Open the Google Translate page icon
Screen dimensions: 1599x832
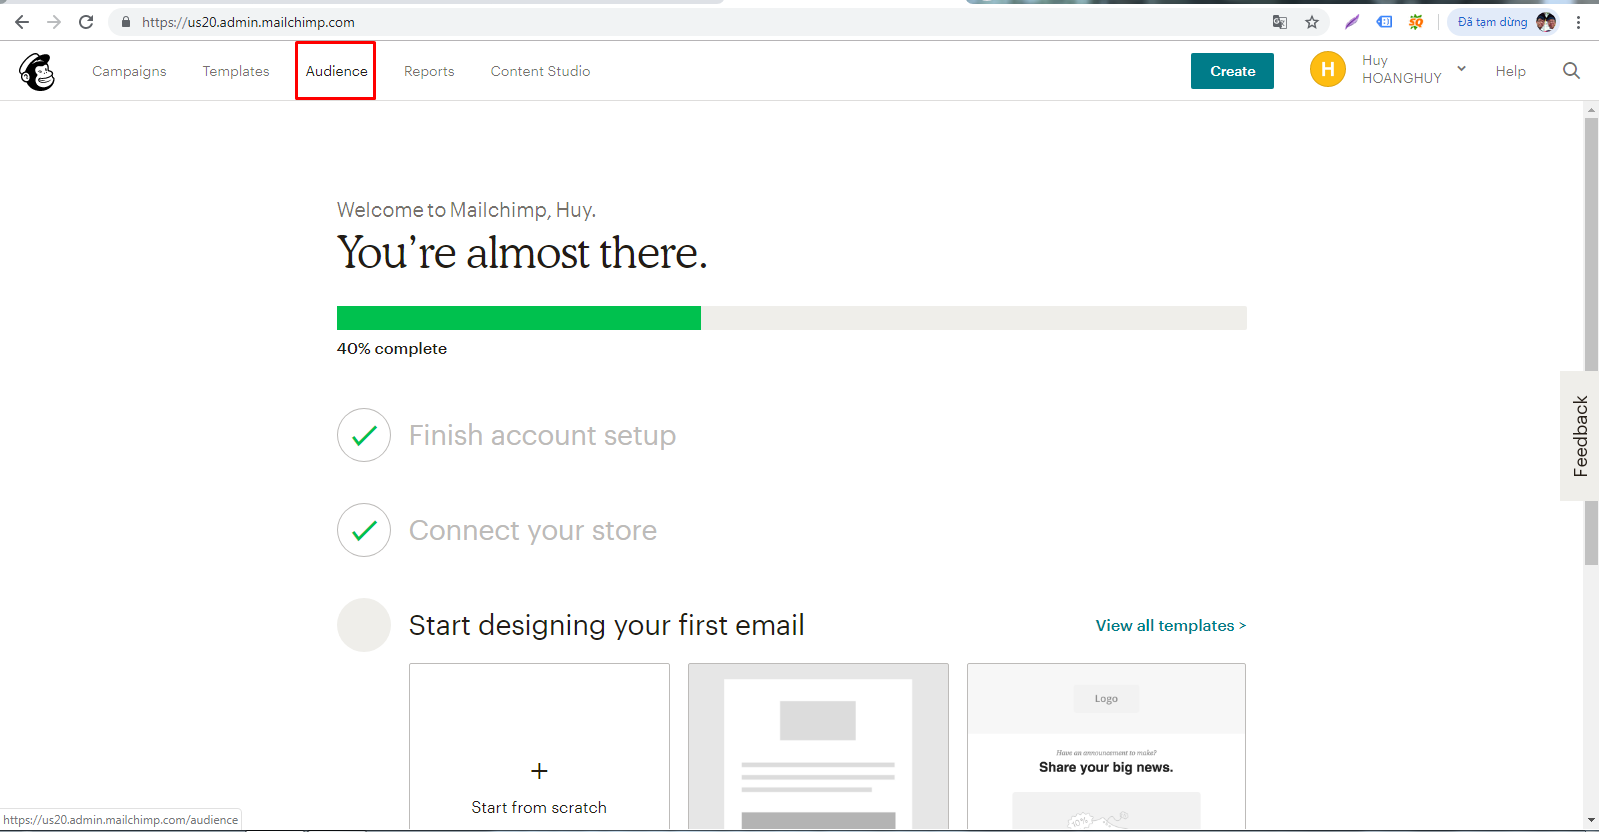pos(1280,22)
